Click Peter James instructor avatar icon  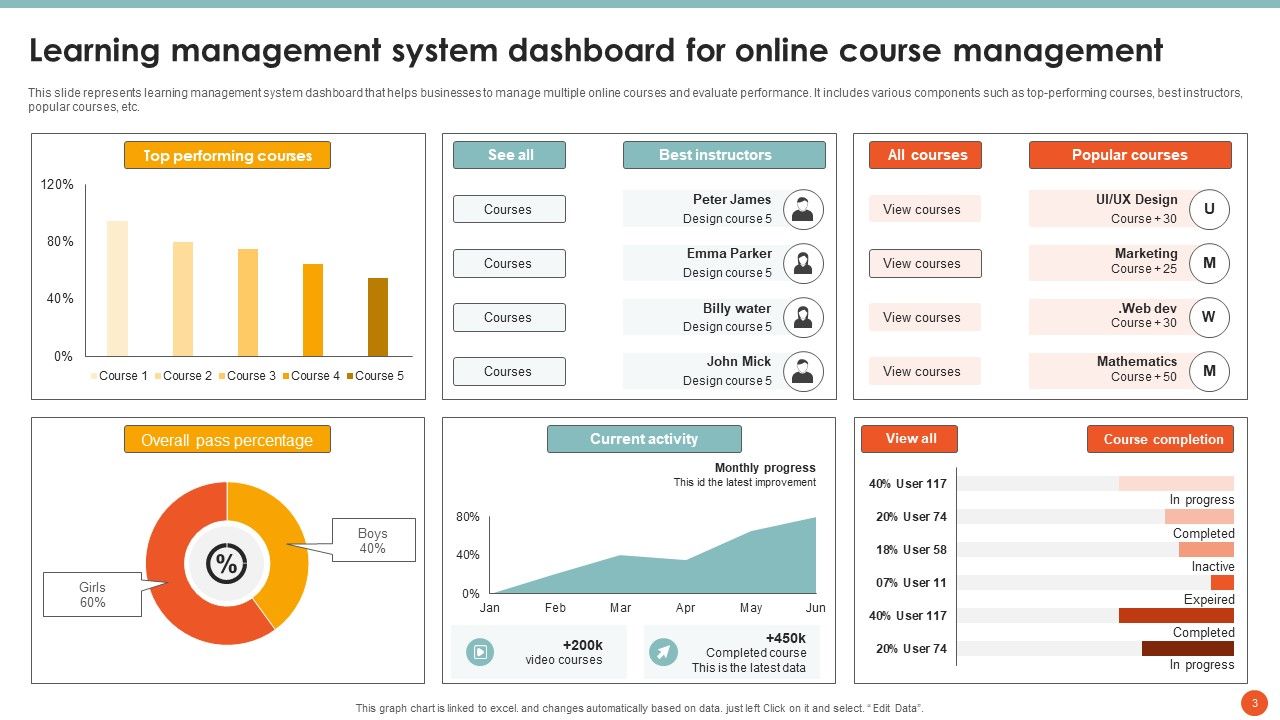802,208
